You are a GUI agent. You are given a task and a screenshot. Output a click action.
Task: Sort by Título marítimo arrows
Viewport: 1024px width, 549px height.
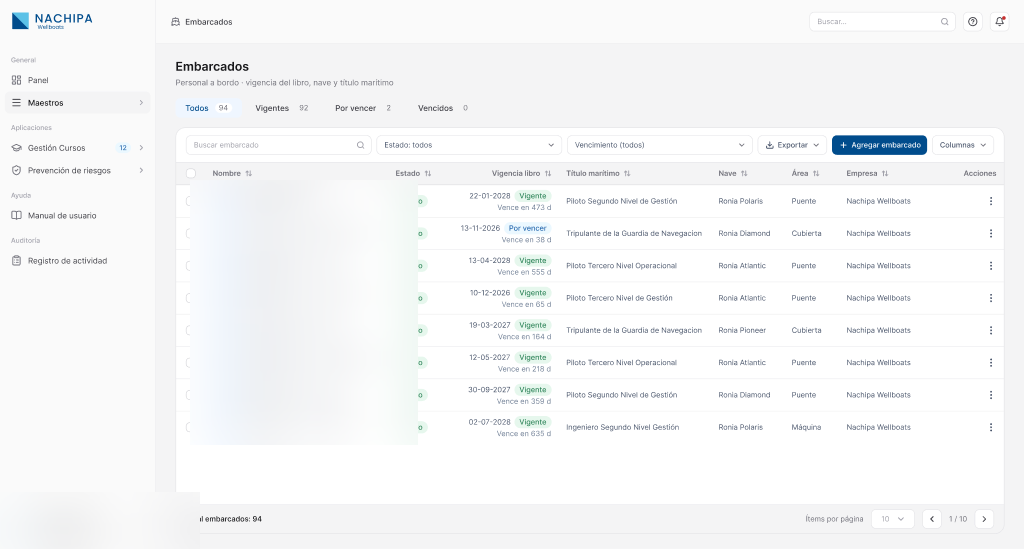click(x=627, y=174)
